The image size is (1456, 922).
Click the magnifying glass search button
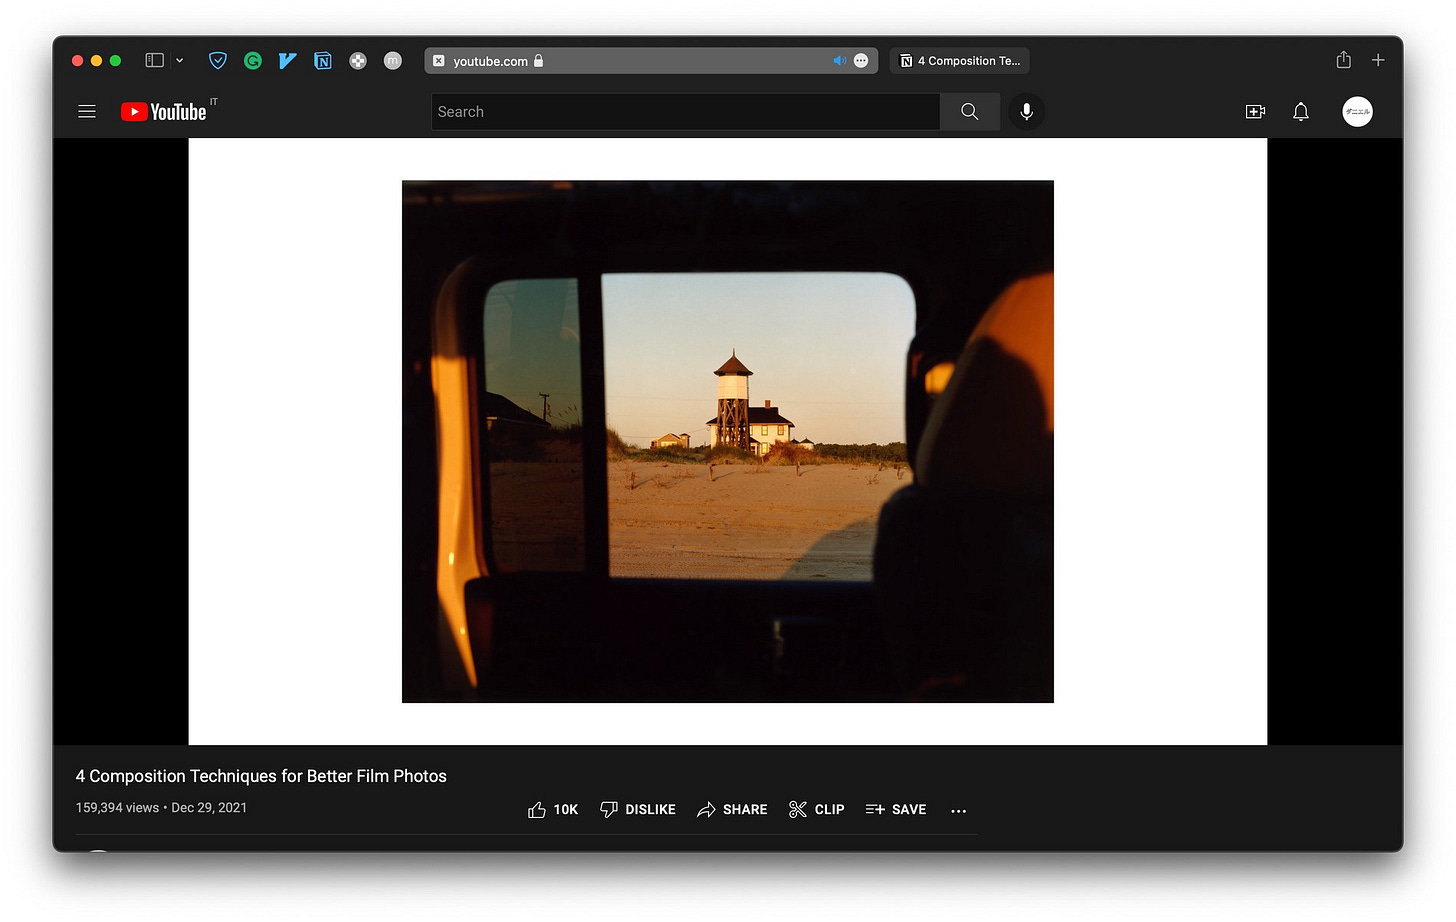(x=970, y=112)
